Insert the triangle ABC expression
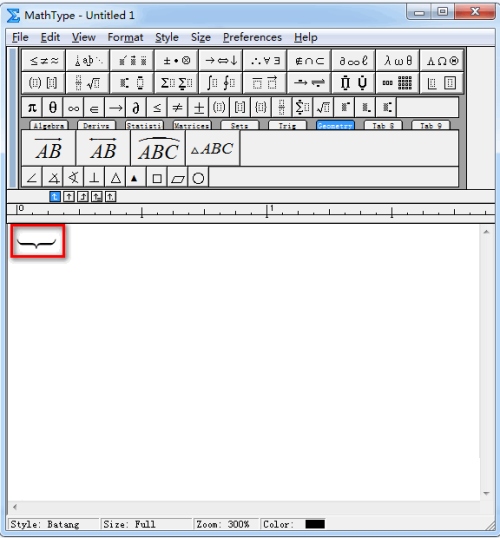500x538 pixels. [x=213, y=148]
